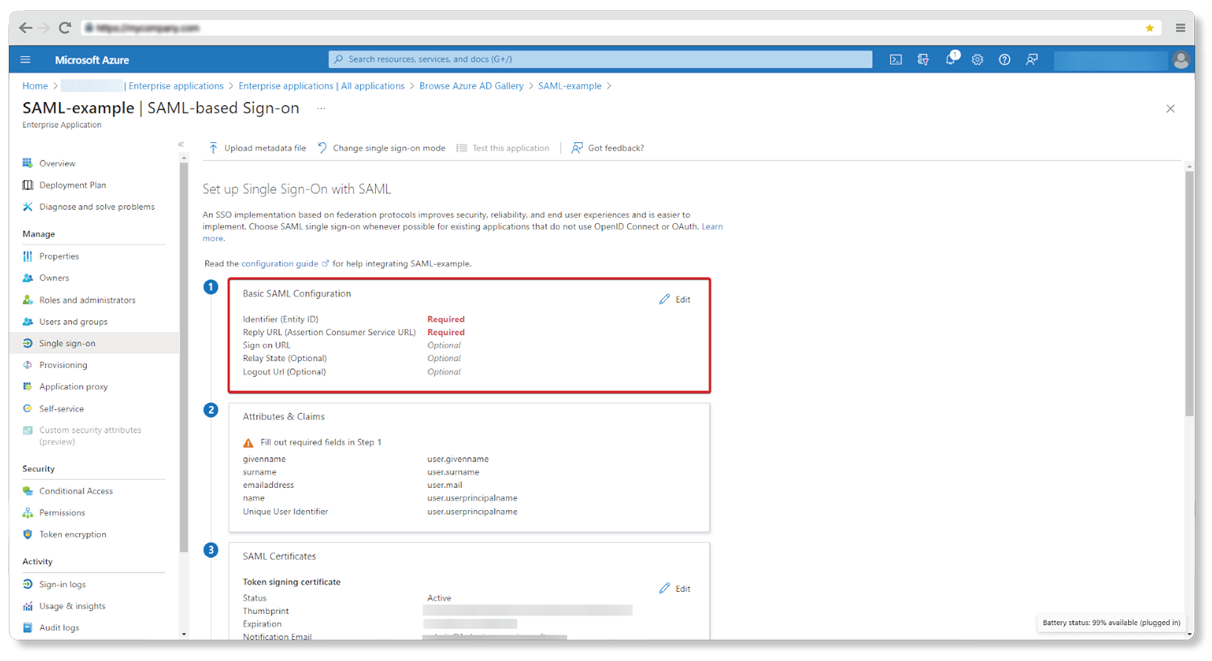The image size is (1212, 661).
Task: Open Properties in Manage section
Action: (59, 256)
